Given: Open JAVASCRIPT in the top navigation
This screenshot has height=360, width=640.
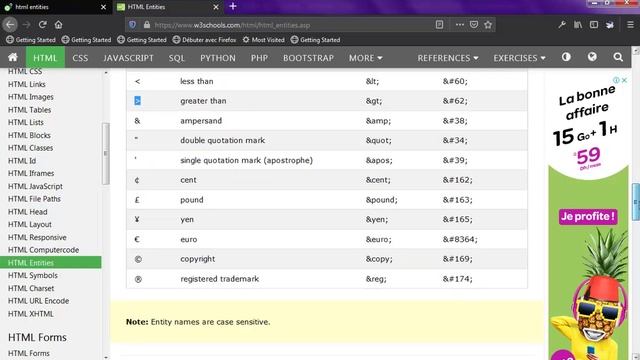Looking at the screenshot, I should point(128,58).
